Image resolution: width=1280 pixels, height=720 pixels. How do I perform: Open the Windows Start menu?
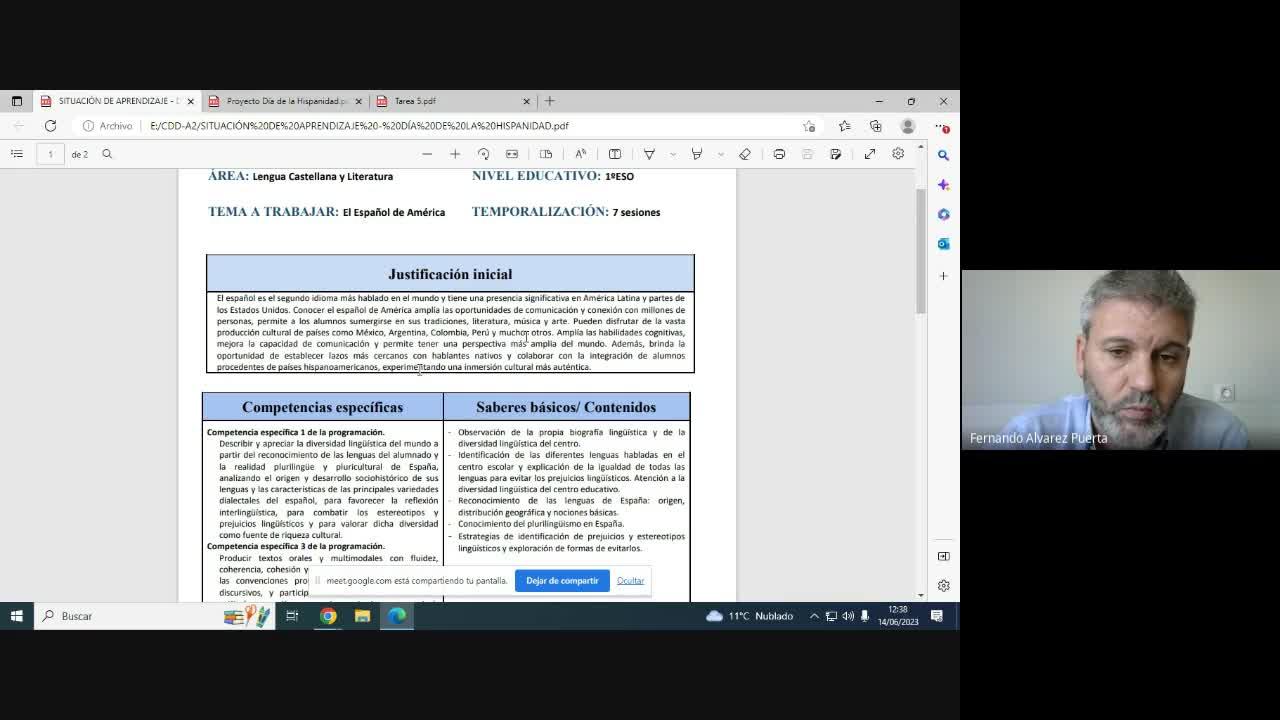pyautogui.click(x=17, y=616)
